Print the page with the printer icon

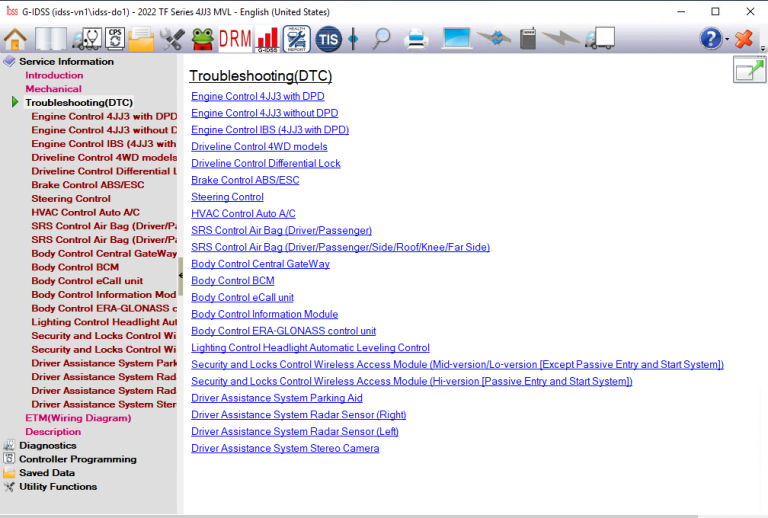click(x=416, y=39)
